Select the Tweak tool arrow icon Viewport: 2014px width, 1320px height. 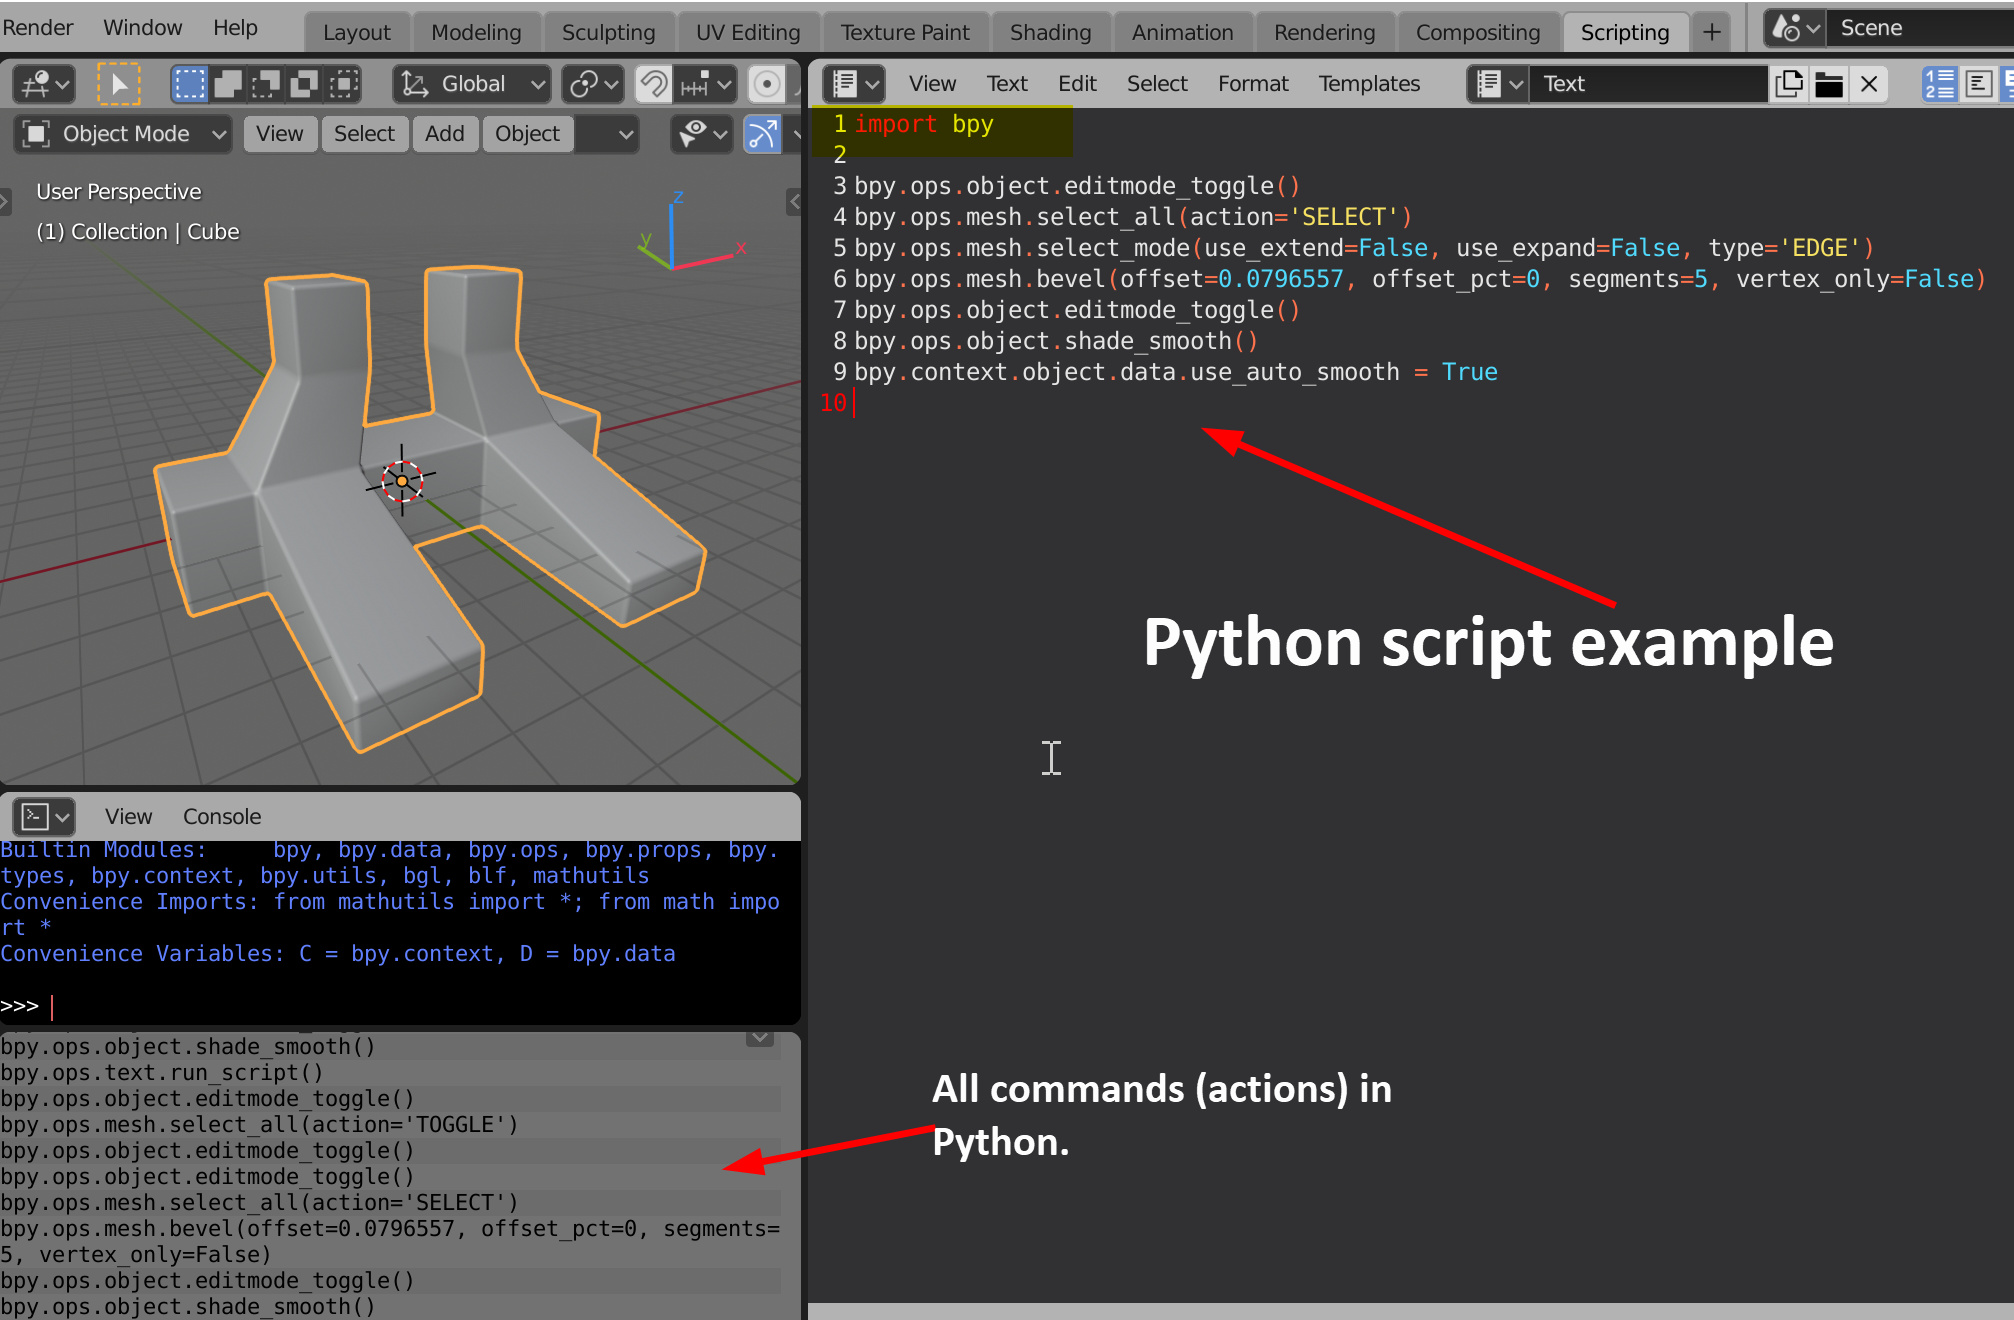(x=117, y=84)
